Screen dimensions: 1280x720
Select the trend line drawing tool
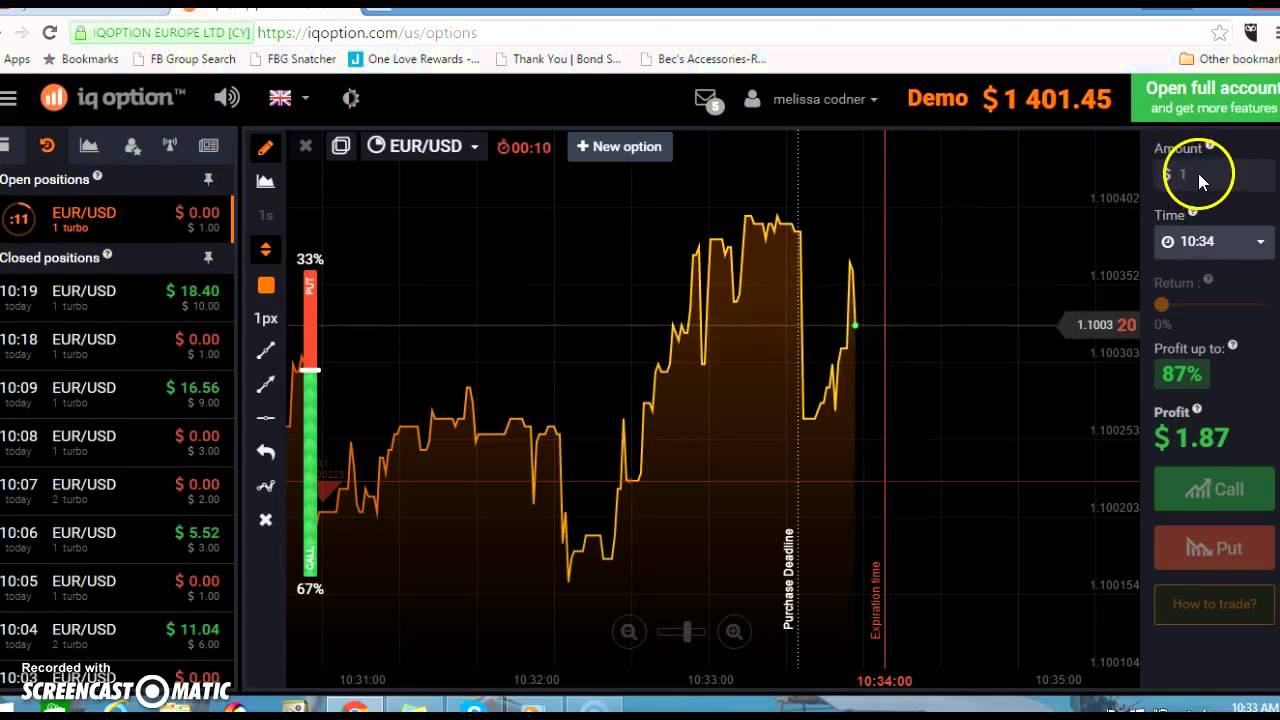click(265, 351)
